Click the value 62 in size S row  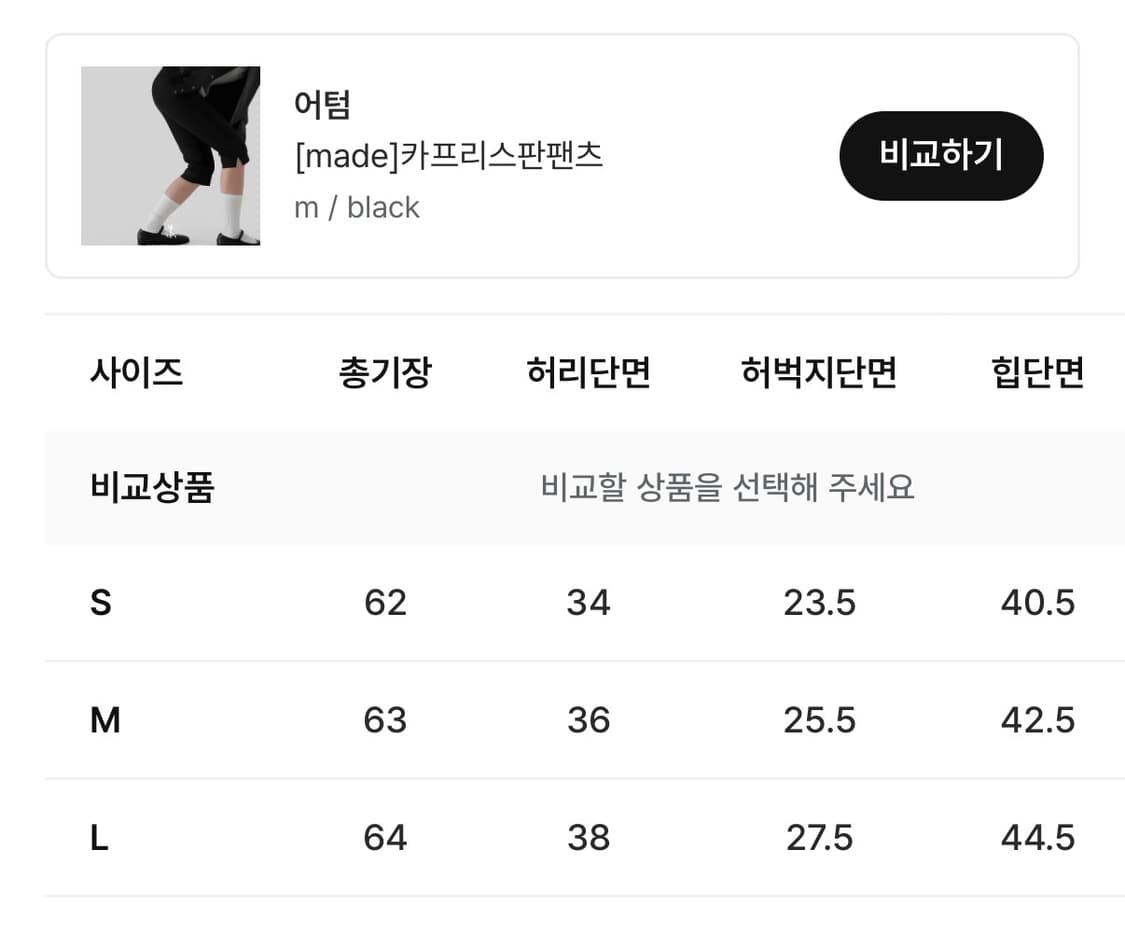coord(385,603)
